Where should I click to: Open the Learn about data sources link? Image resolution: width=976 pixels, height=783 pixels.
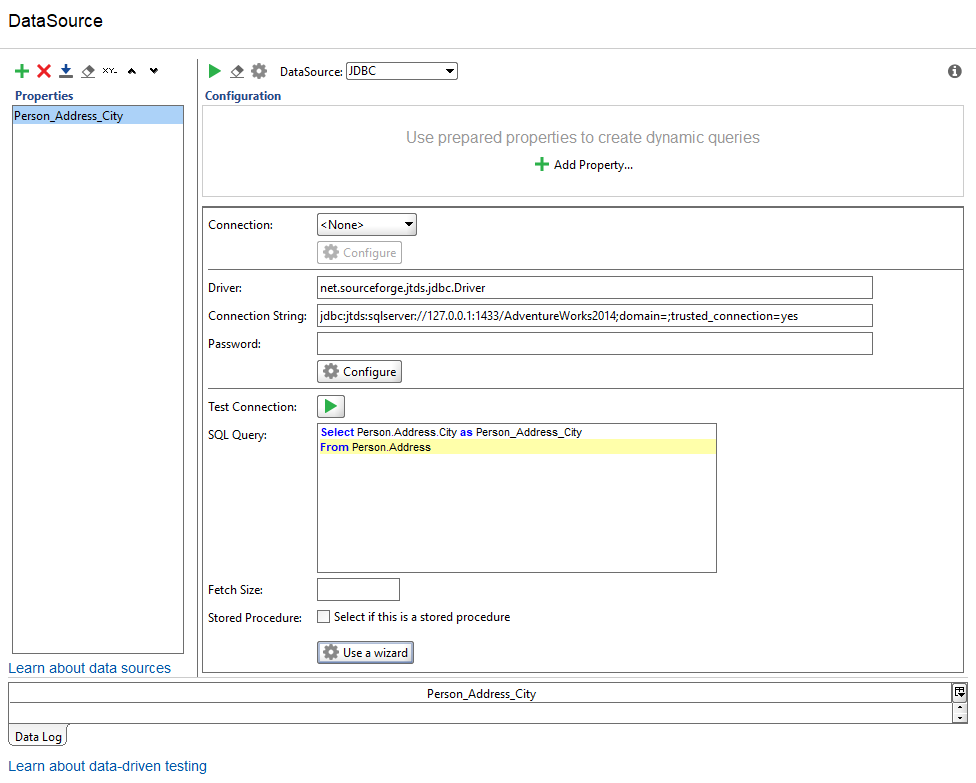[x=90, y=668]
